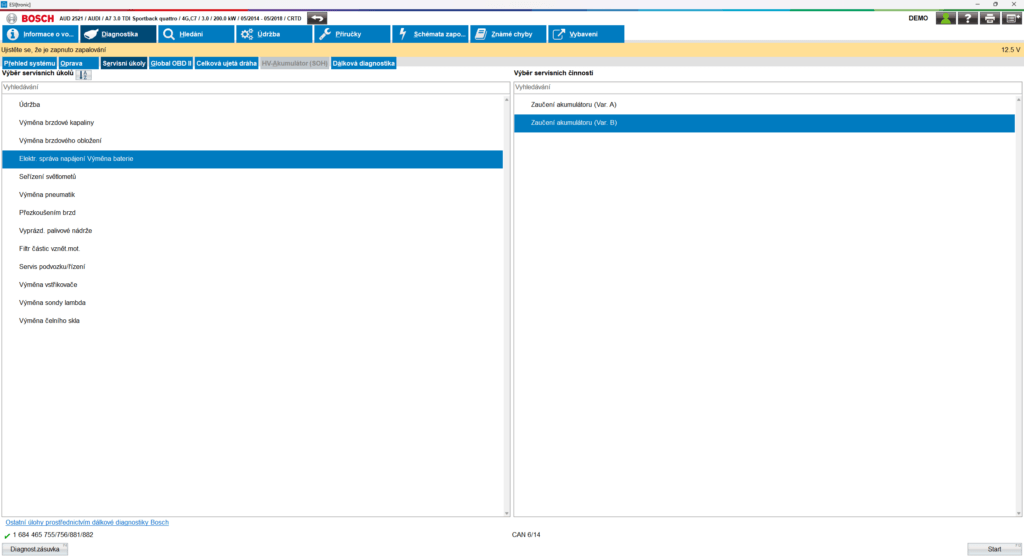Switch to Přehled systému tab
1024x557 pixels.
(x=29, y=63)
